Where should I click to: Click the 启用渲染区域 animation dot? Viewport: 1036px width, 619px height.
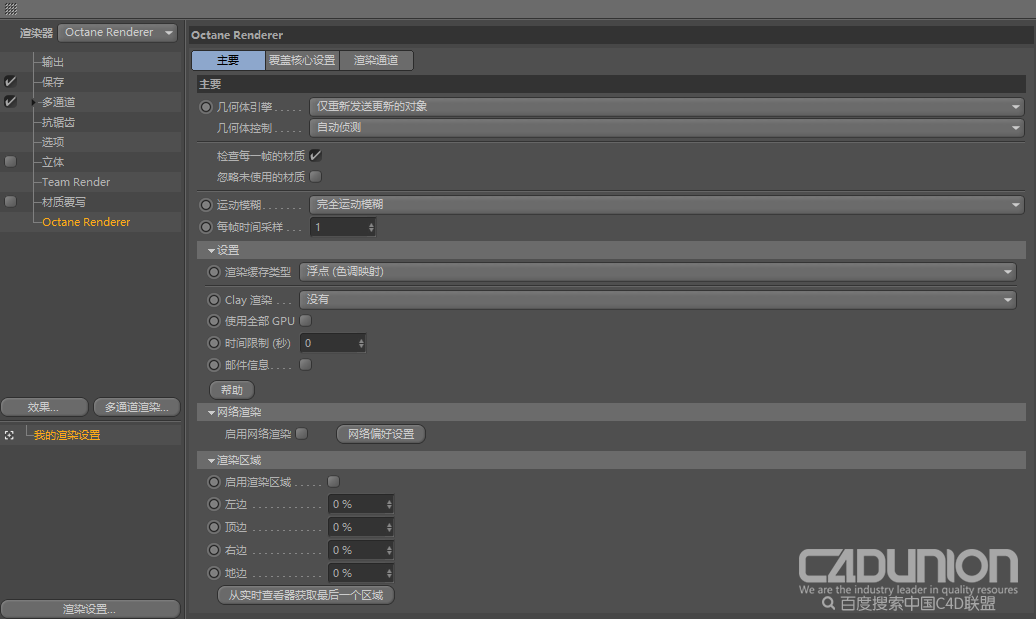point(213,482)
